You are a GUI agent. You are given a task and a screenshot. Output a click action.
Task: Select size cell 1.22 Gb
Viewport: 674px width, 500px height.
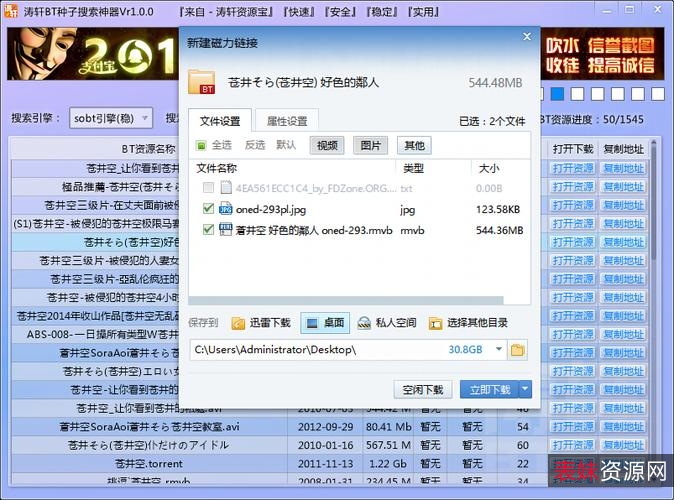pos(388,463)
